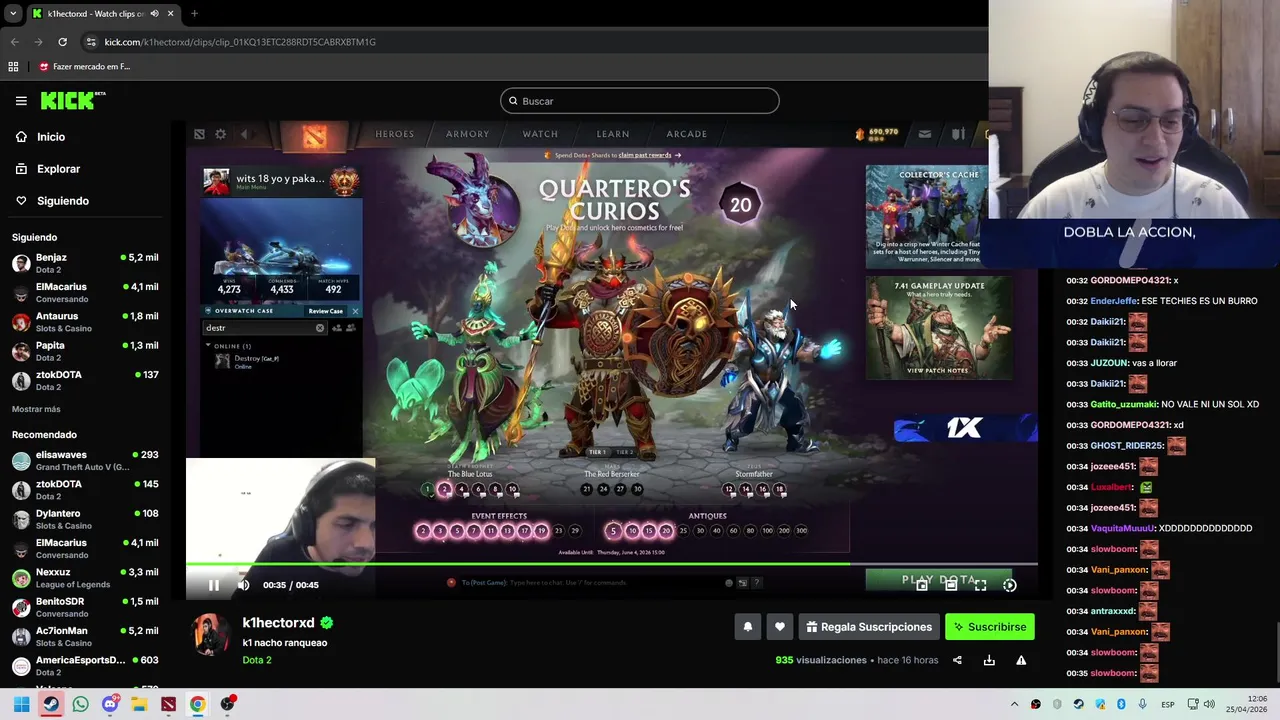Open Chrome apps grid in bookmarks bar
Screen dimensions: 1280x720
13,67
